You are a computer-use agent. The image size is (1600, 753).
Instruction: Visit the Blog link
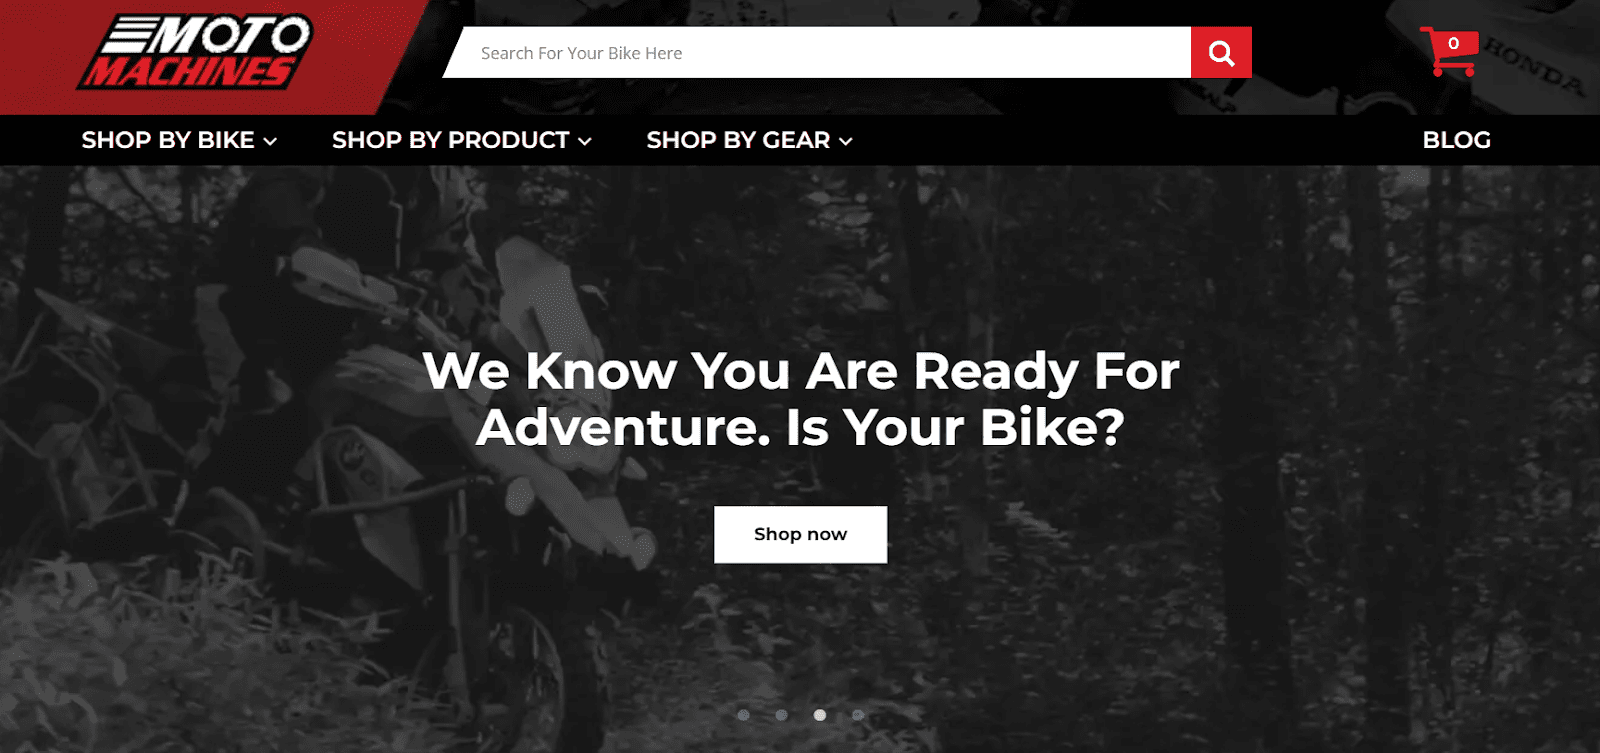[x=1456, y=140]
